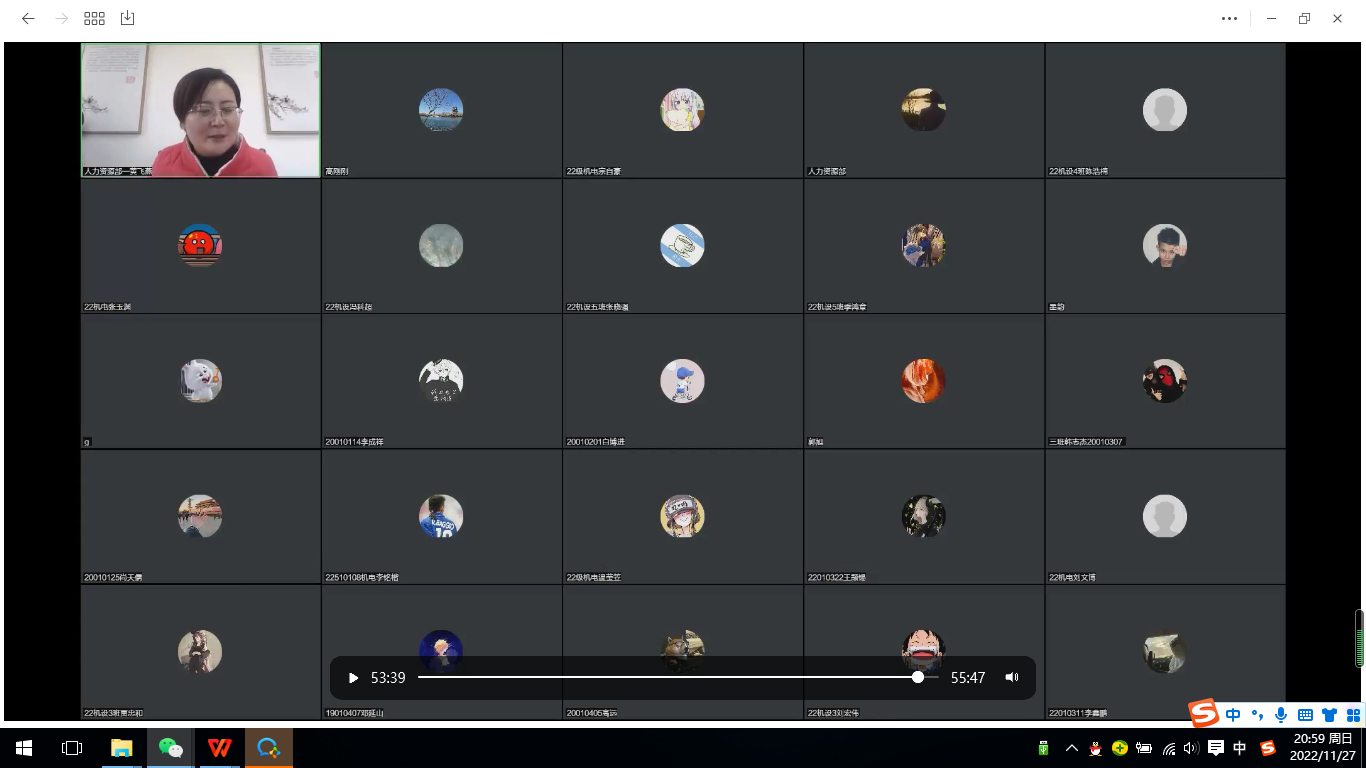
Task: Toggle Sogou Chinese/English mode in floating bar
Action: pyautogui.click(x=1233, y=715)
